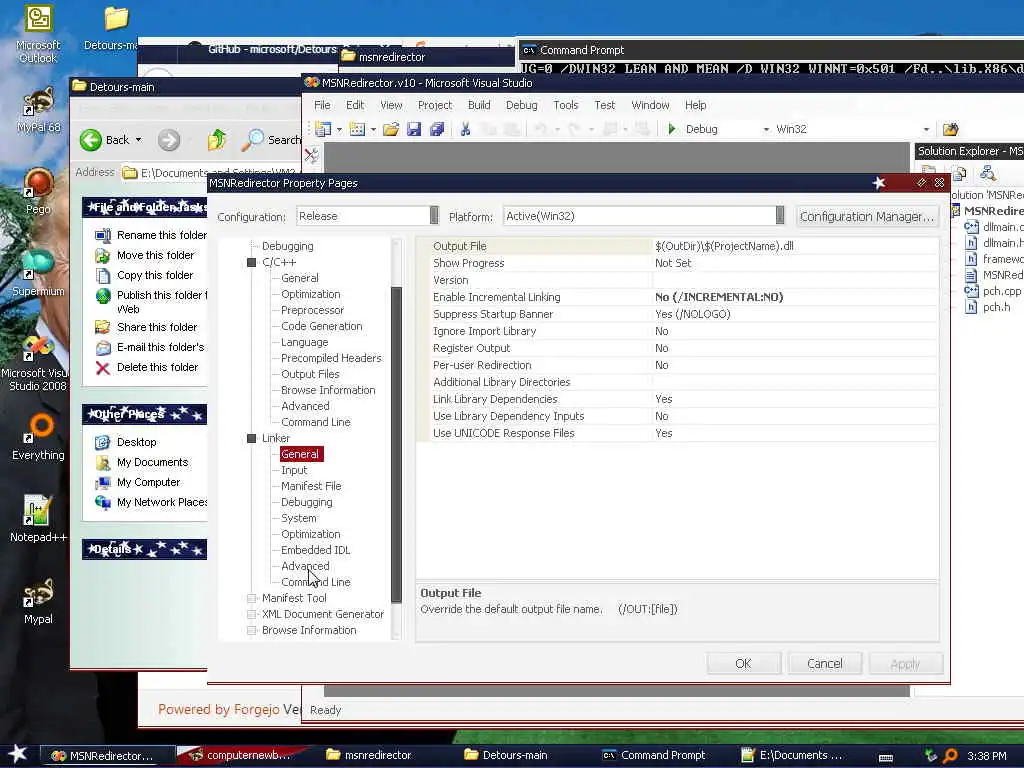
Task: Open MyPal 68 desktop icon
Action: 38,110
